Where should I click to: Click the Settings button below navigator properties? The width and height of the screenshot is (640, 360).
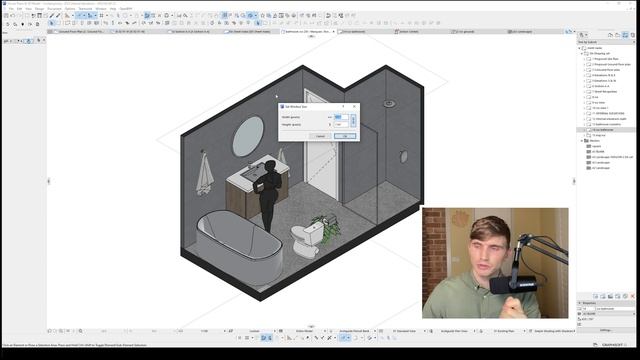pyautogui.click(x=606, y=330)
